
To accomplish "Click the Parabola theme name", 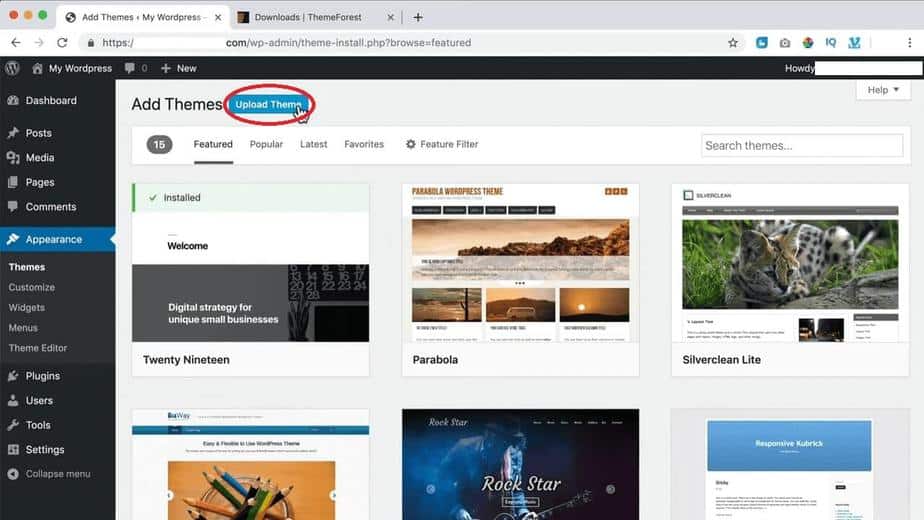I will coord(435,360).
